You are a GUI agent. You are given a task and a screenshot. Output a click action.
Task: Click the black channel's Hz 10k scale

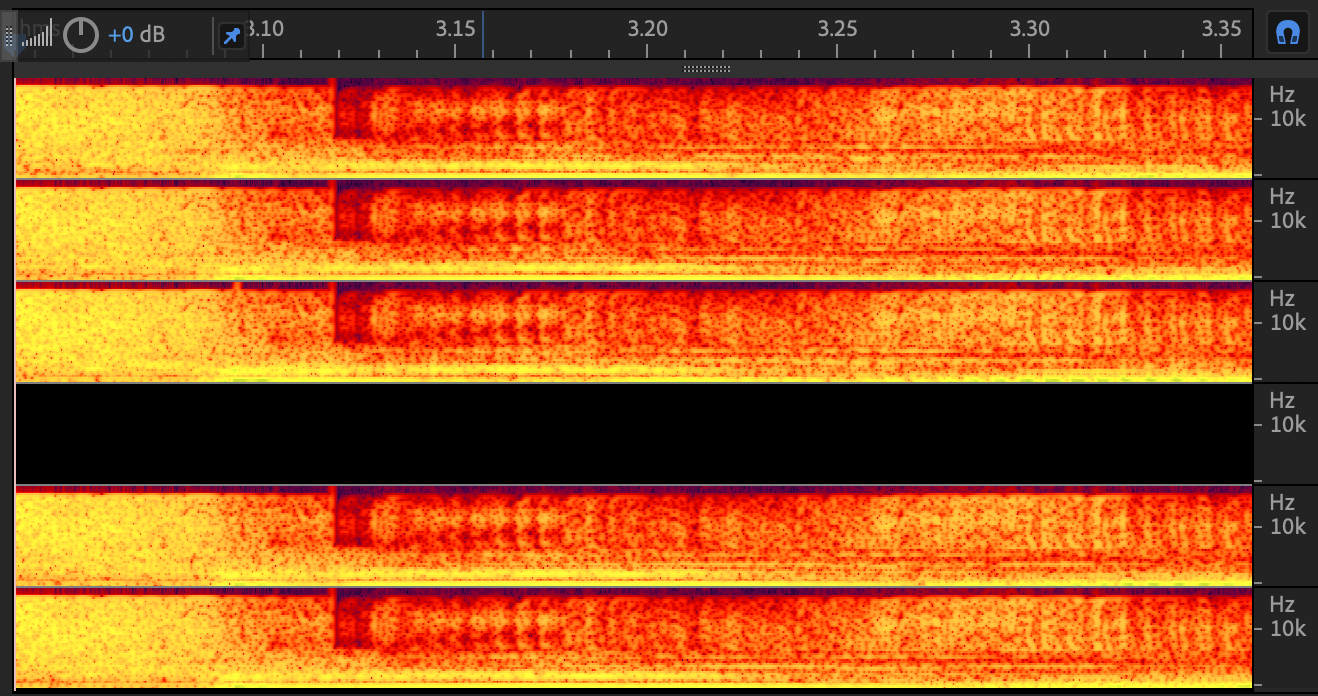tap(1285, 413)
